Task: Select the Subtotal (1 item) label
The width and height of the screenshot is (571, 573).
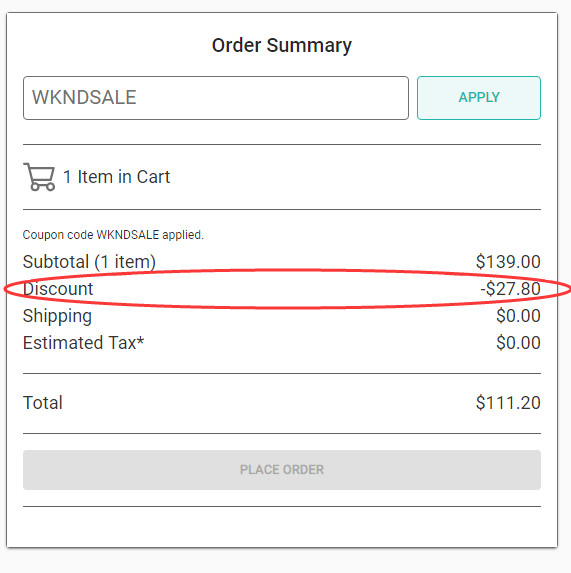Action: pyautogui.click(x=90, y=262)
